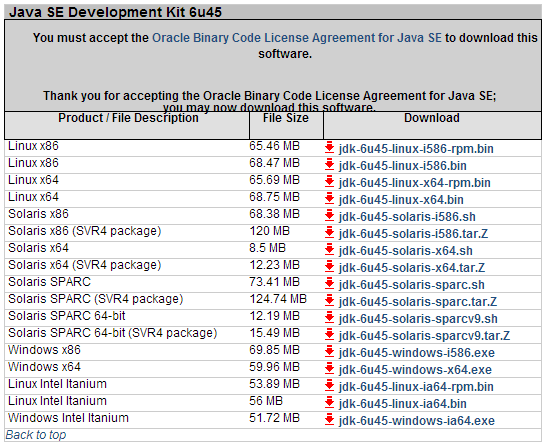Click download arrow icon for jdk-6u45-solaris-sparcv9.tar.Z

click(329, 335)
